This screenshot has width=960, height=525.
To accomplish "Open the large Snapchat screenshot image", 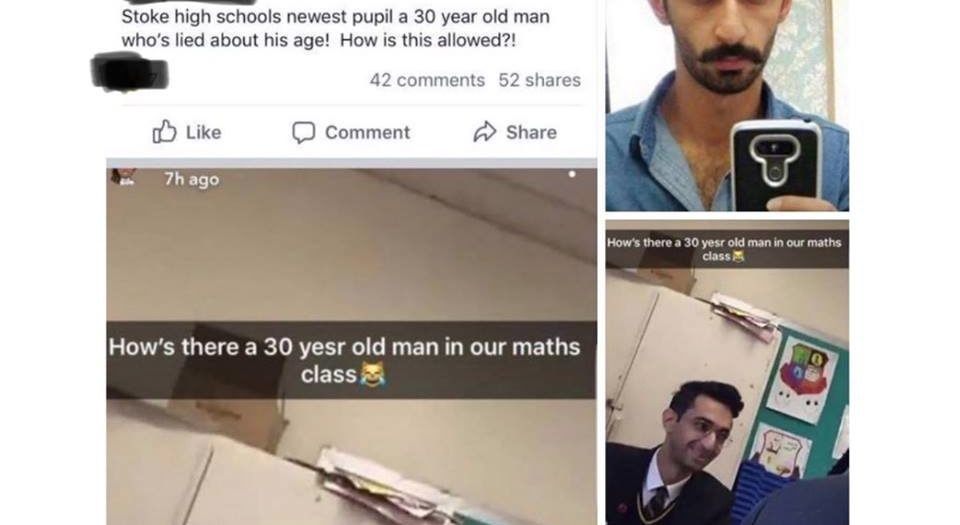I will tap(351, 347).
